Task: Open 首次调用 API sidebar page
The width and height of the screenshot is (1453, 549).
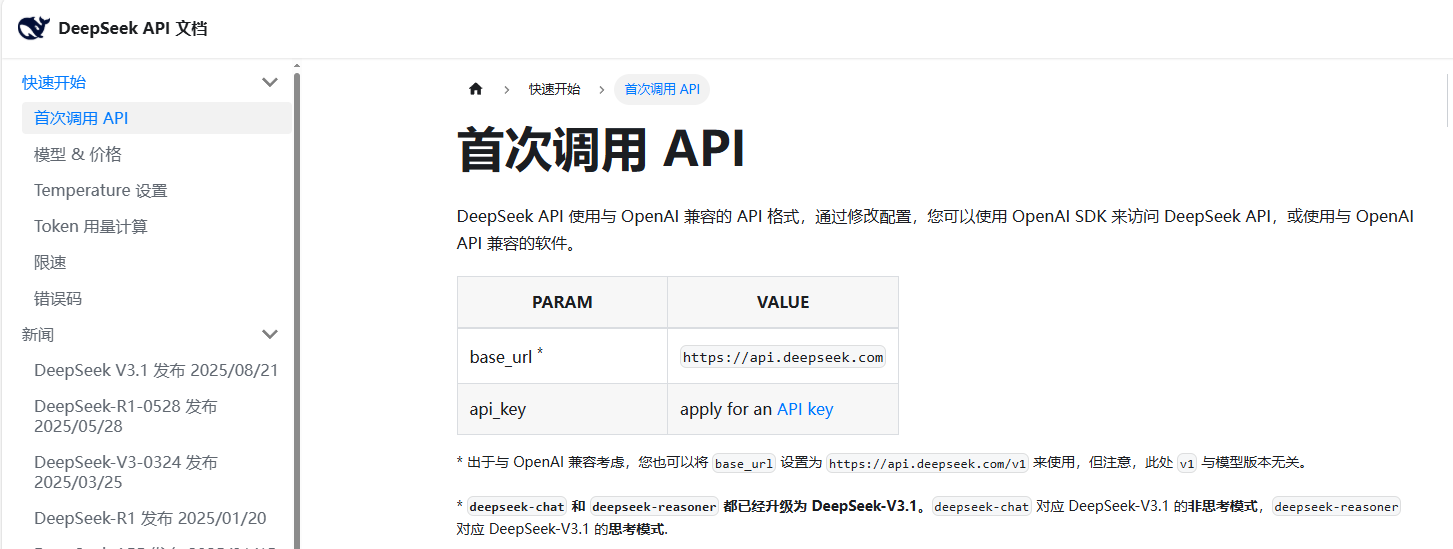Action: [x=157, y=118]
